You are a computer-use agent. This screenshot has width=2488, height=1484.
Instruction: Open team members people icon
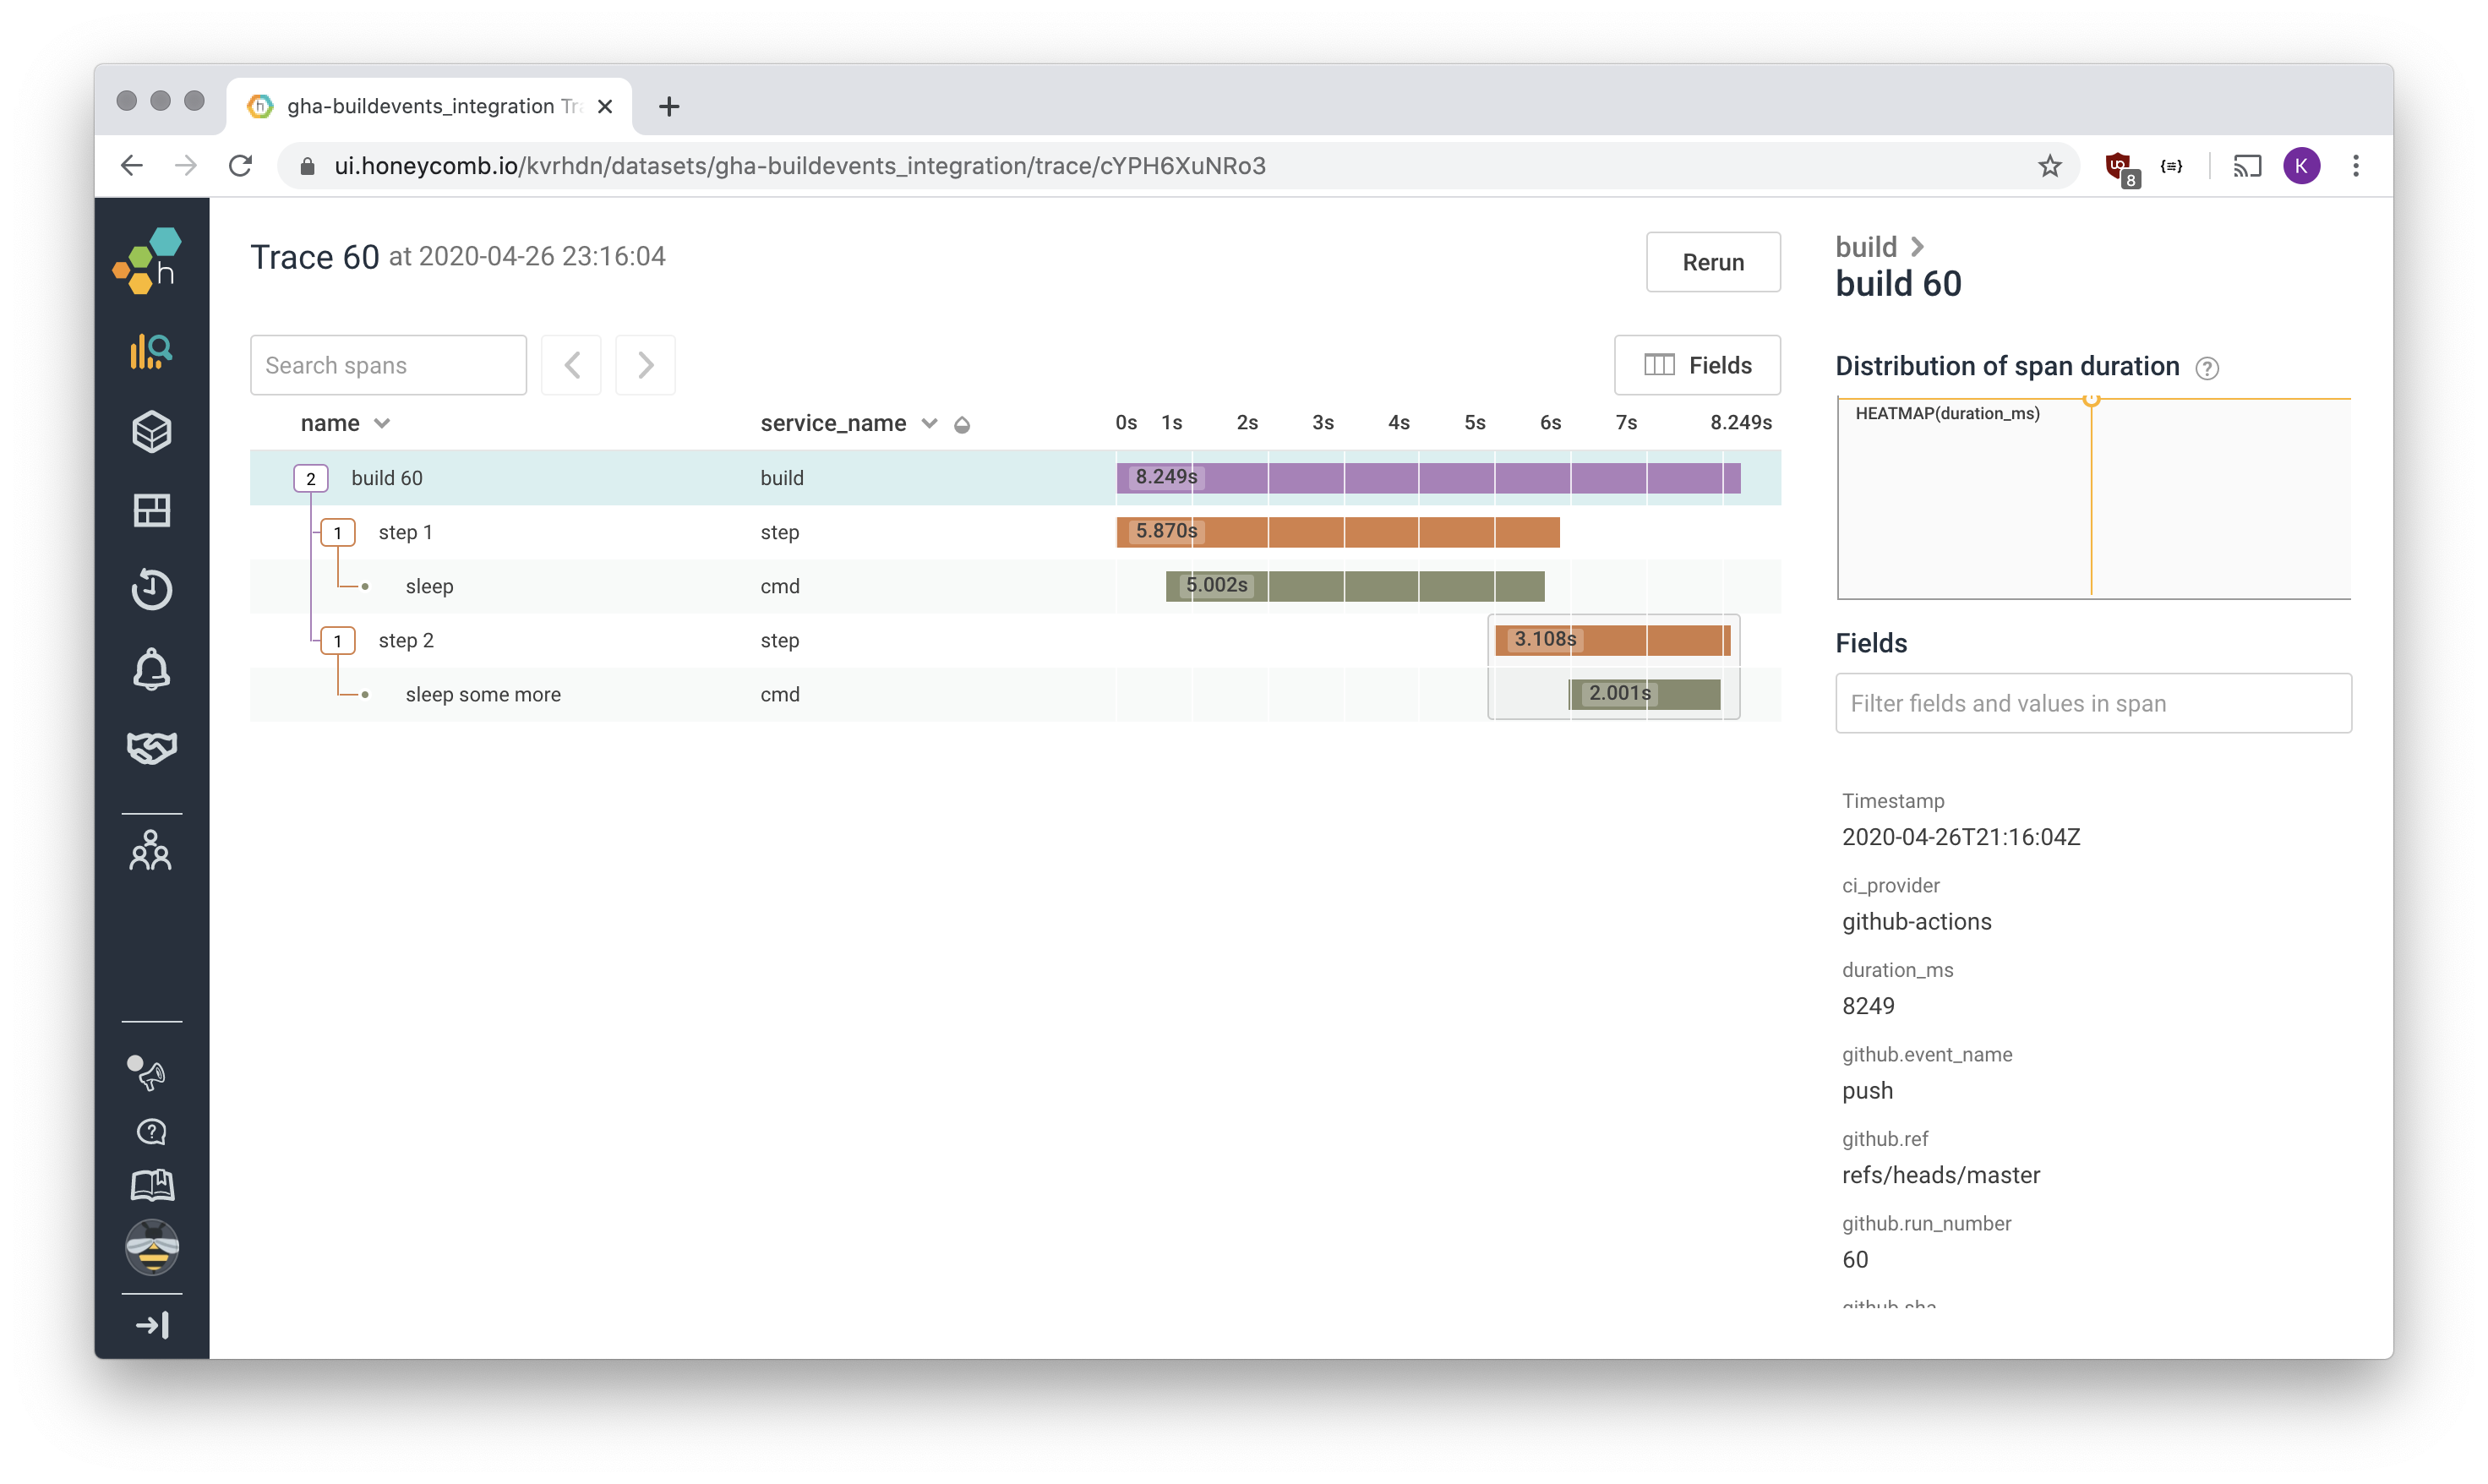tap(151, 851)
